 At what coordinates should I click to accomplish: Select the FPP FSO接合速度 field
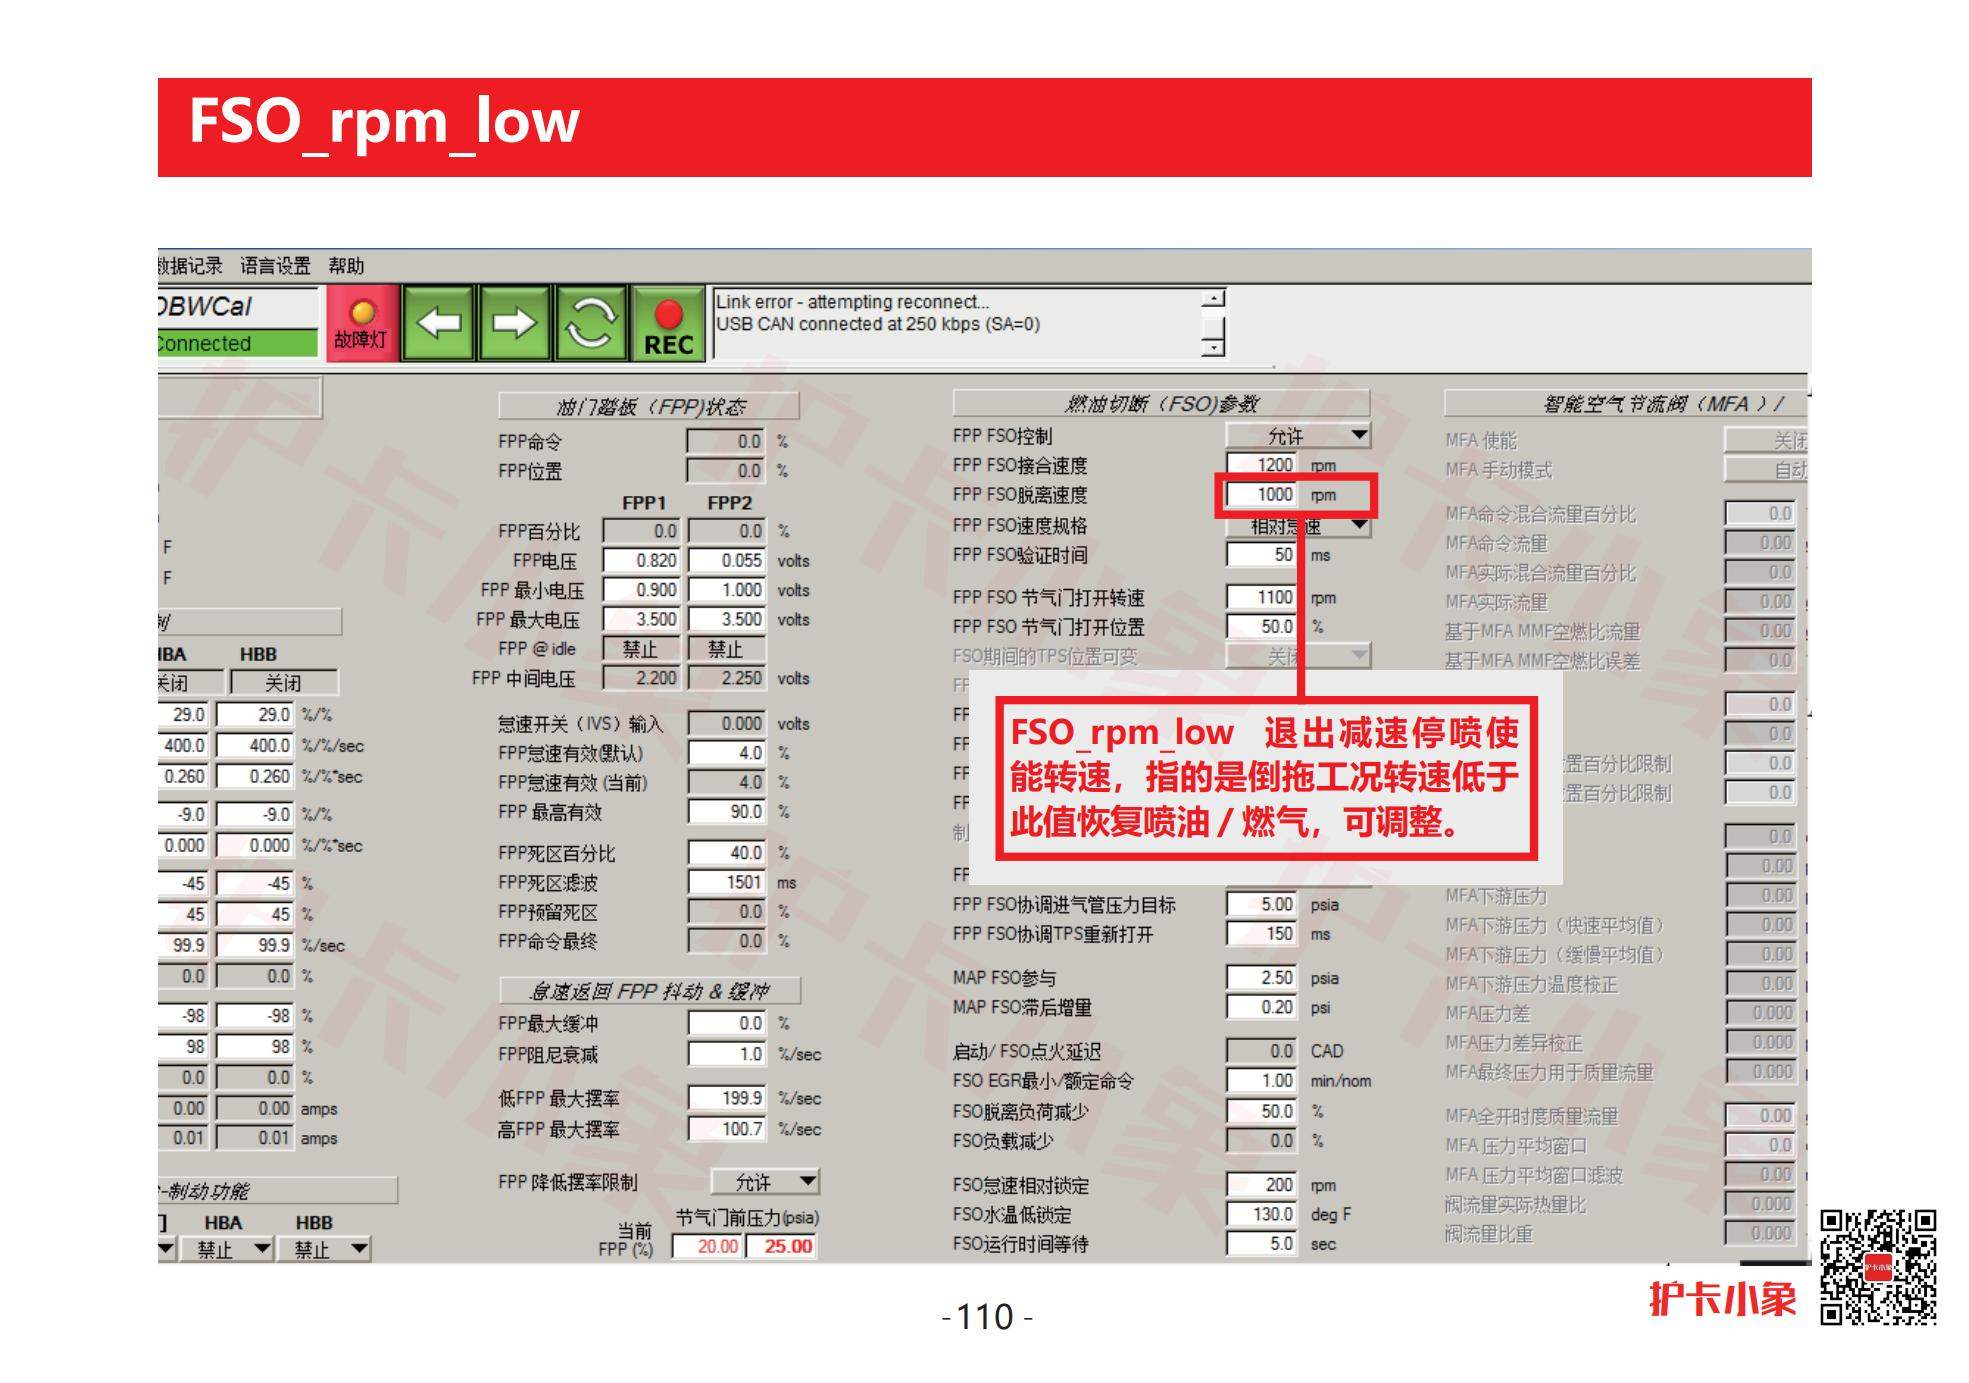click(x=1262, y=465)
